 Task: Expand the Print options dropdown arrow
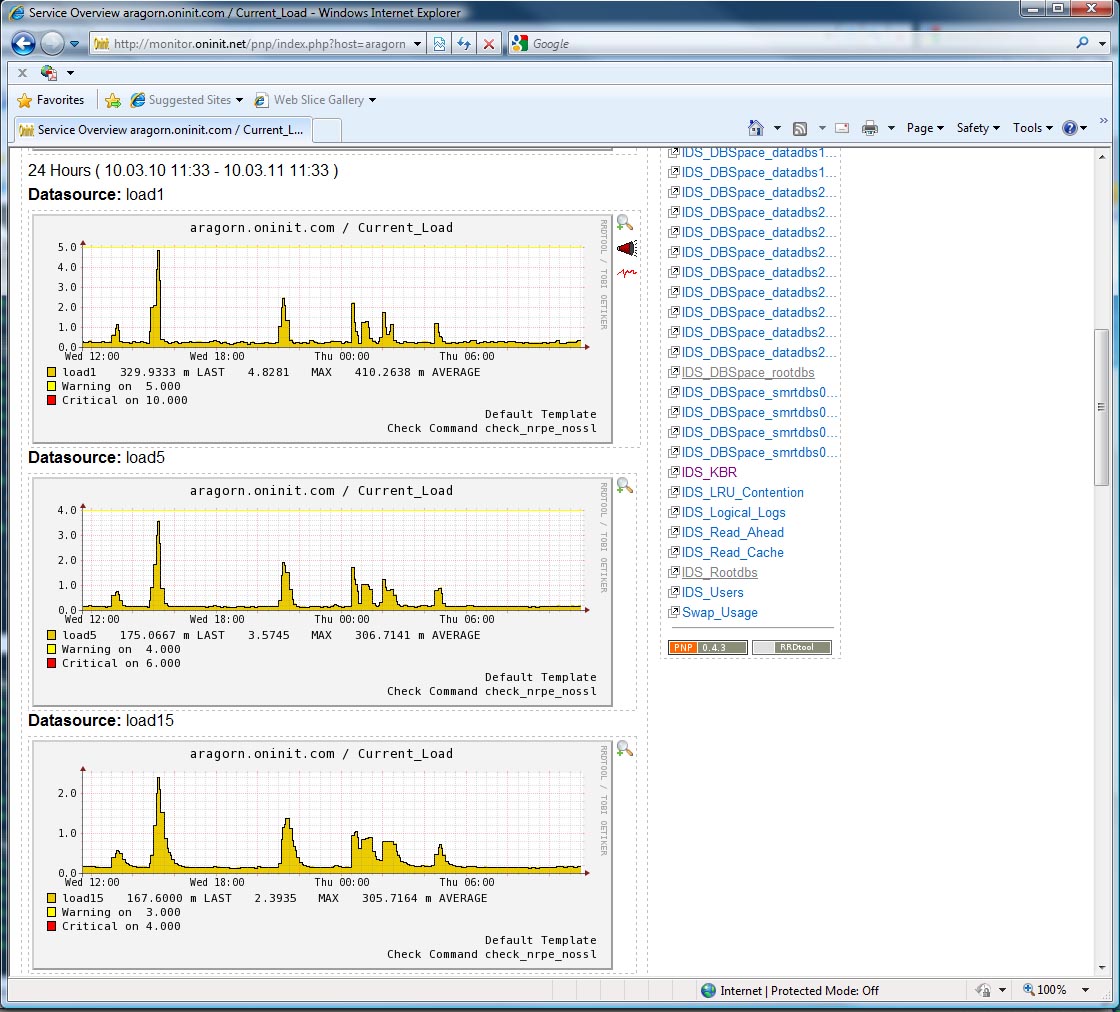click(x=891, y=129)
